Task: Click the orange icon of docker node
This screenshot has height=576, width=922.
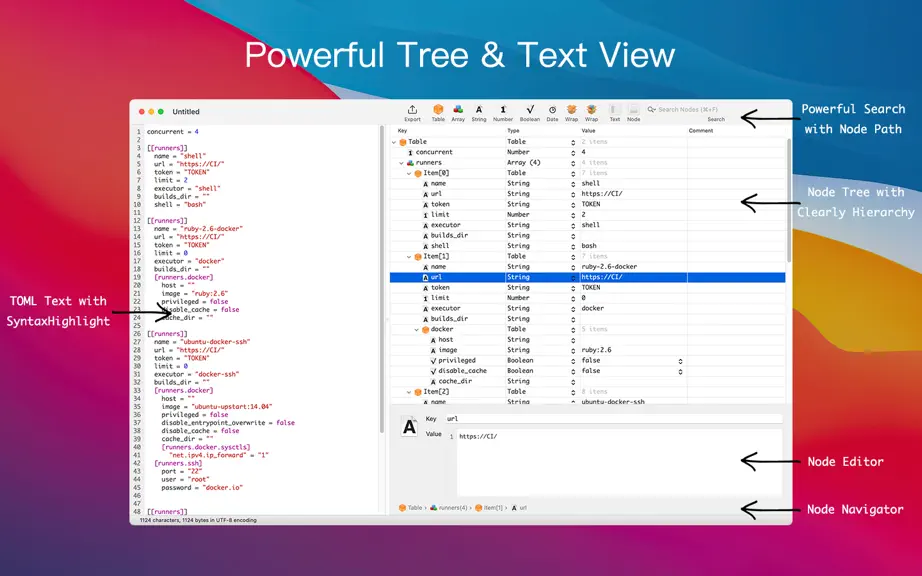Action: pyautogui.click(x=425, y=330)
